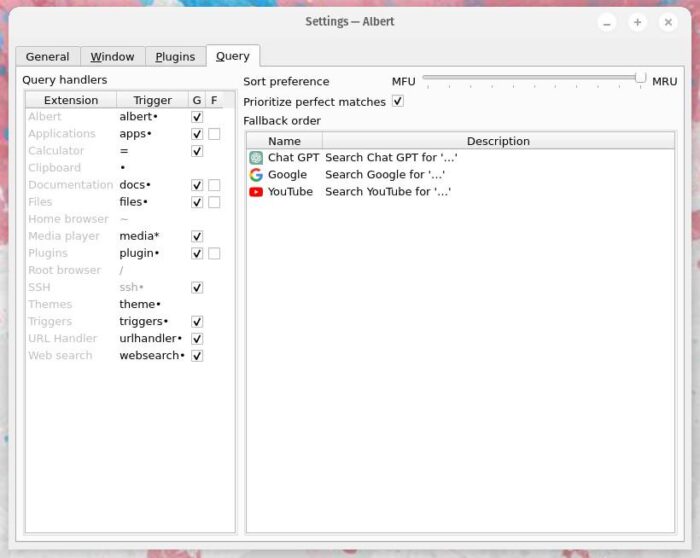Screen dimensions: 700x558
Task: Click the Google logo icon in fallback list
Action: 256,175
